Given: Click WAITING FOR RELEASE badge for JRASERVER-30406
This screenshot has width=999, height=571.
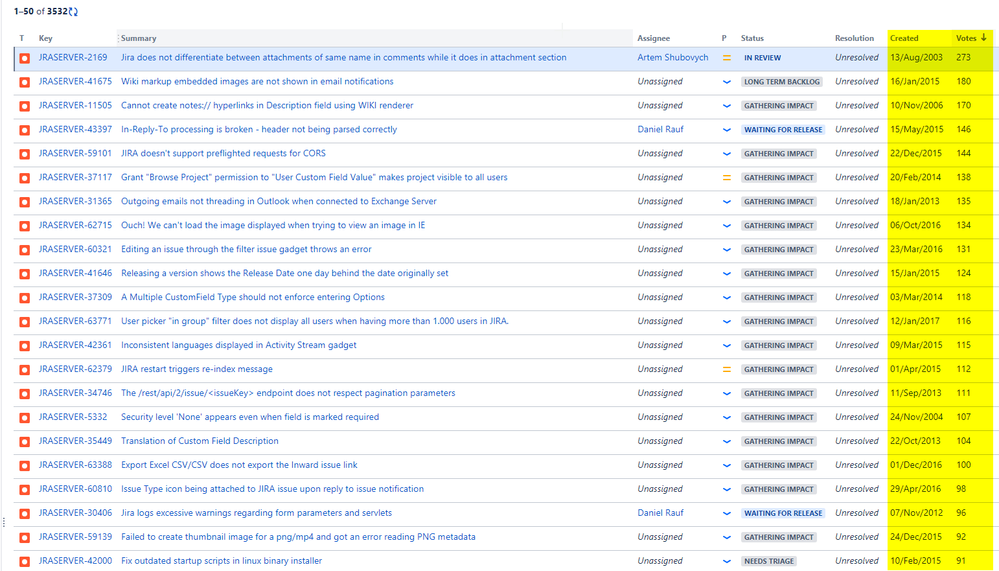Looking at the screenshot, I should tap(783, 514).
